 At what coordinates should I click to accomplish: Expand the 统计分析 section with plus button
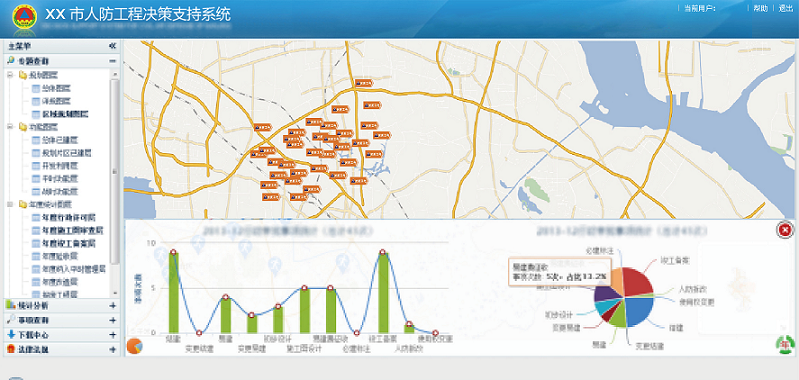pos(113,306)
